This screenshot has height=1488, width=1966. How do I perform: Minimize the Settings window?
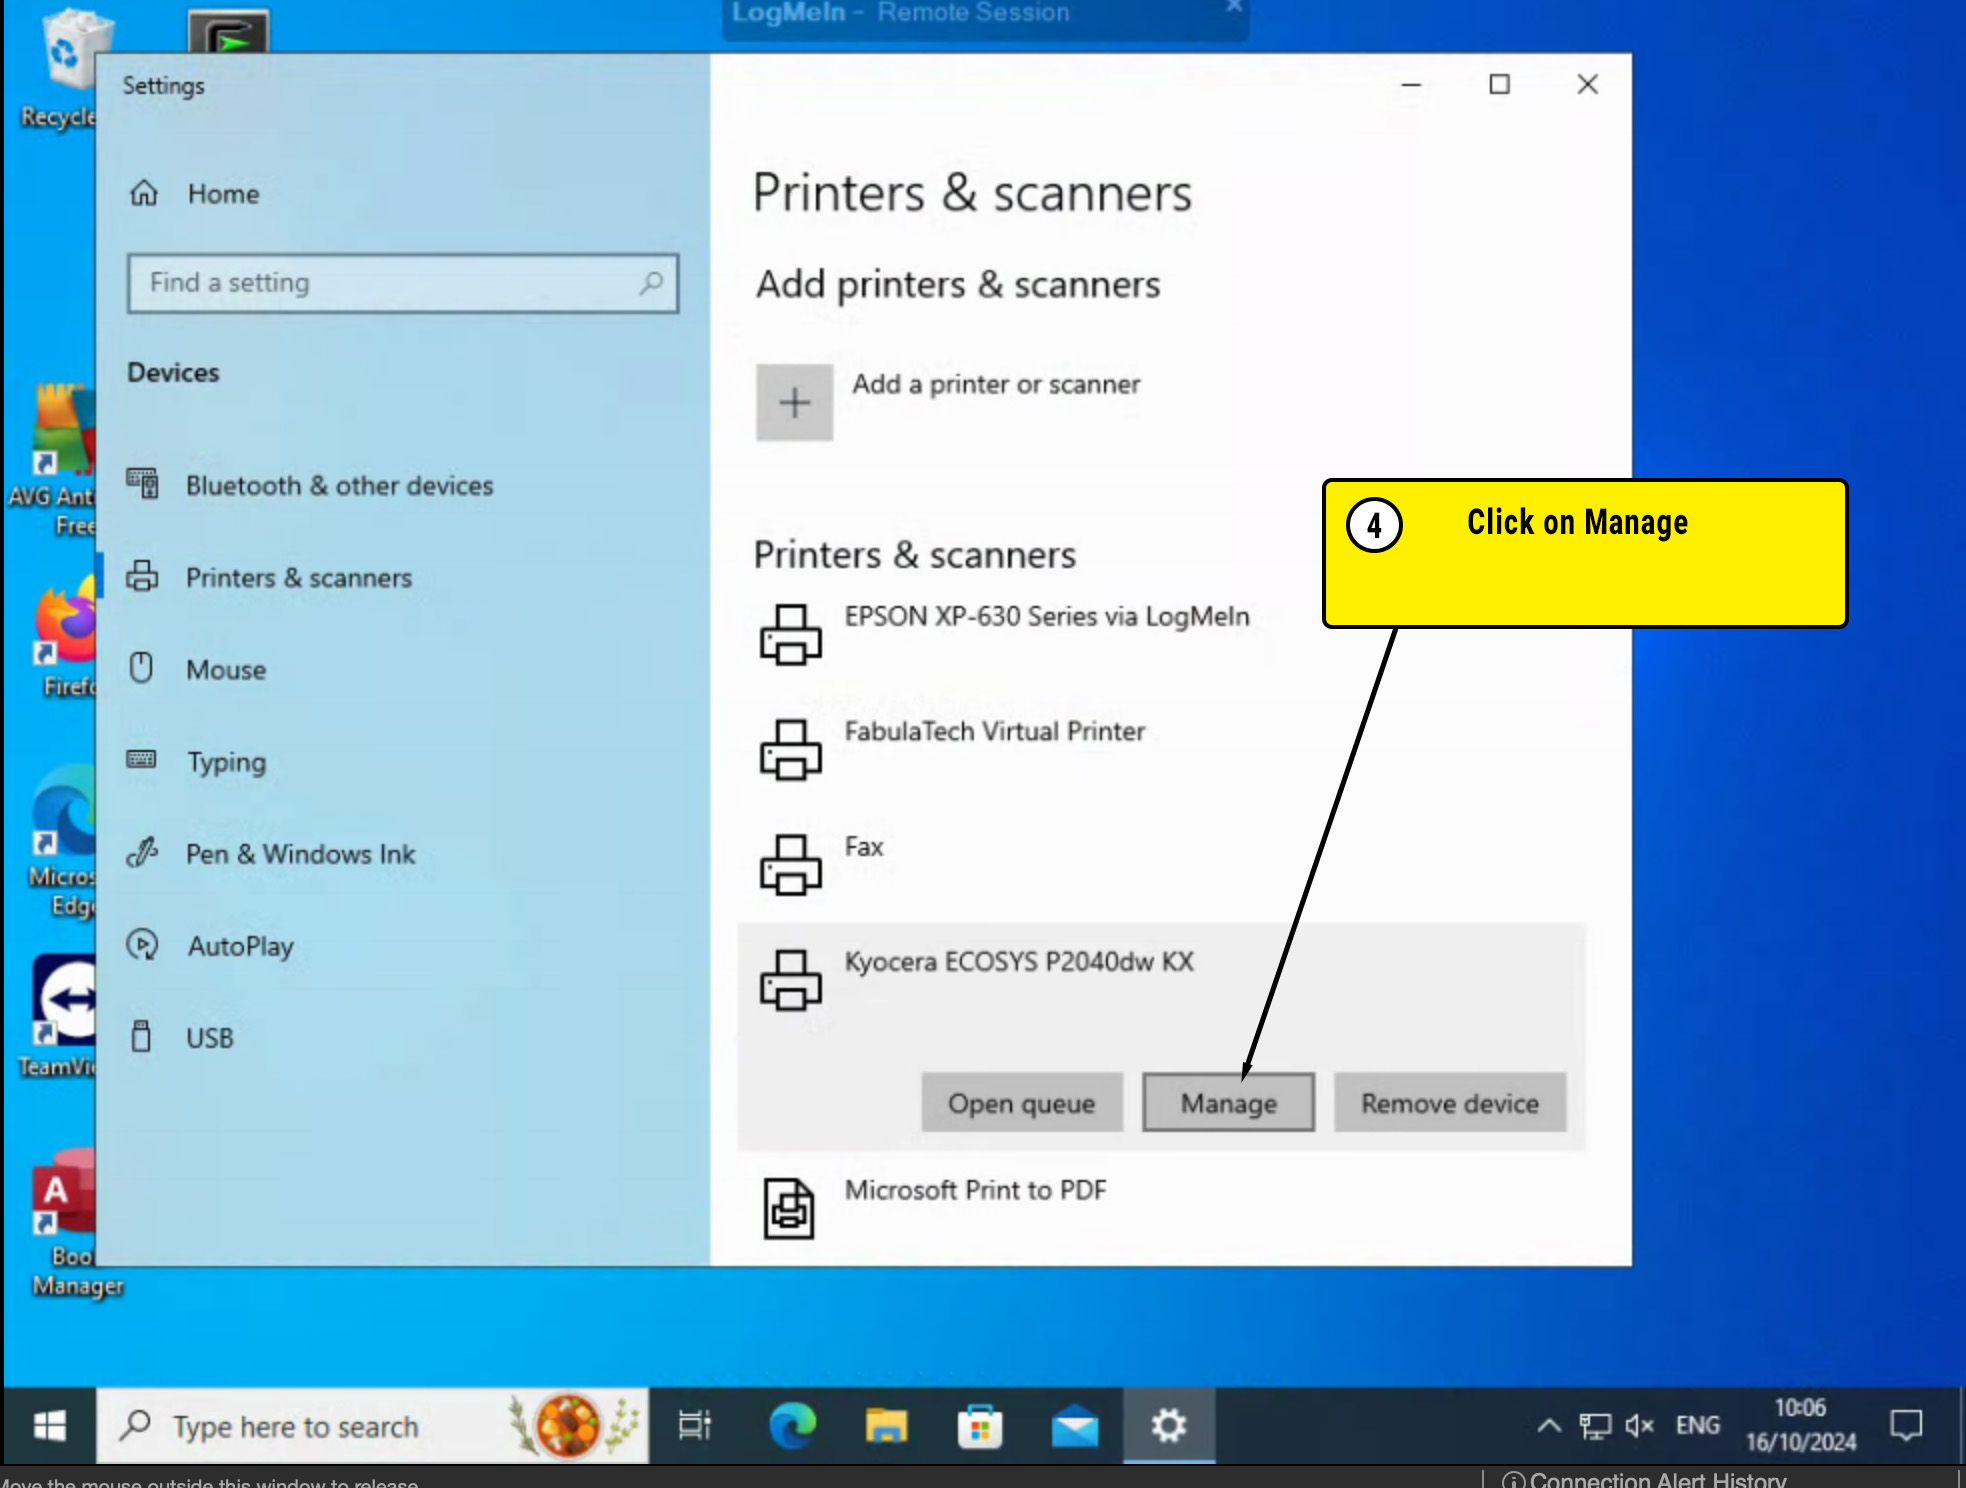pos(1411,84)
